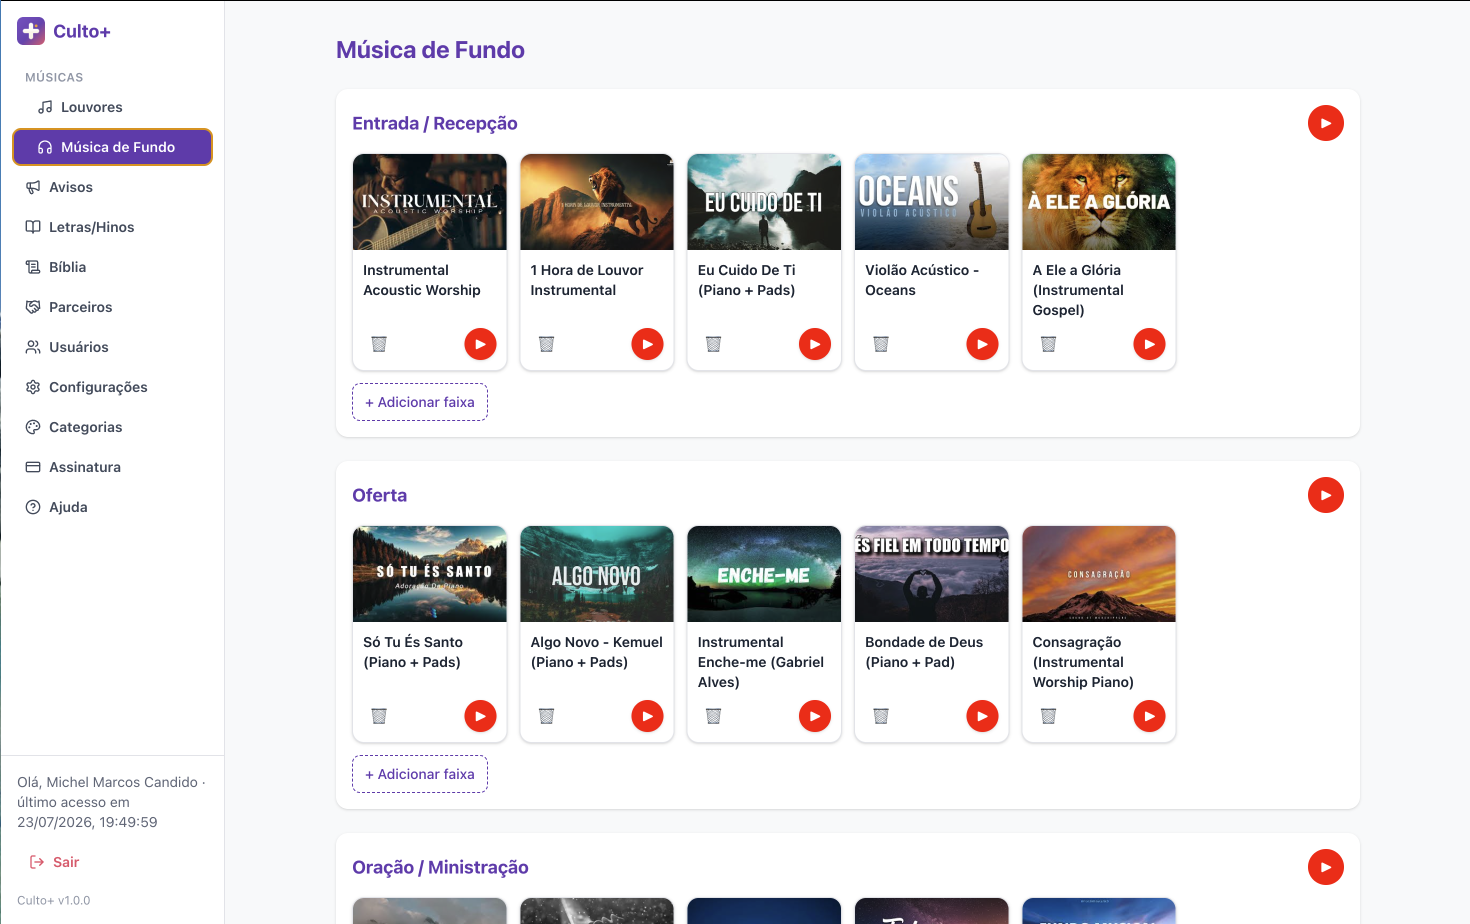Open Categorias in the sidebar

click(112, 427)
